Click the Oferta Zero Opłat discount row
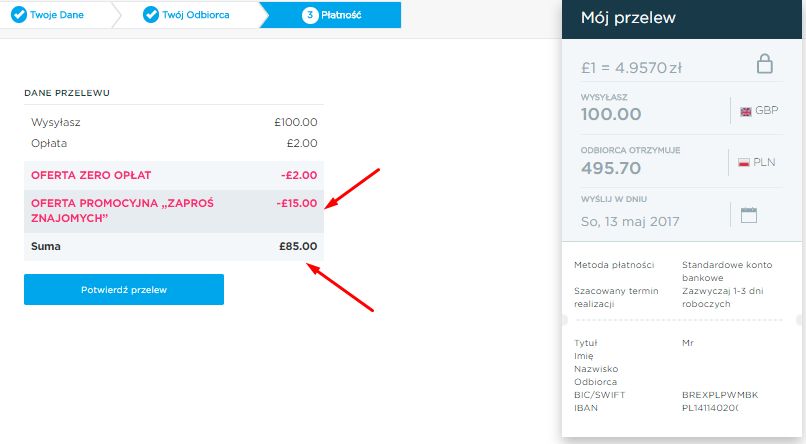 point(174,175)
